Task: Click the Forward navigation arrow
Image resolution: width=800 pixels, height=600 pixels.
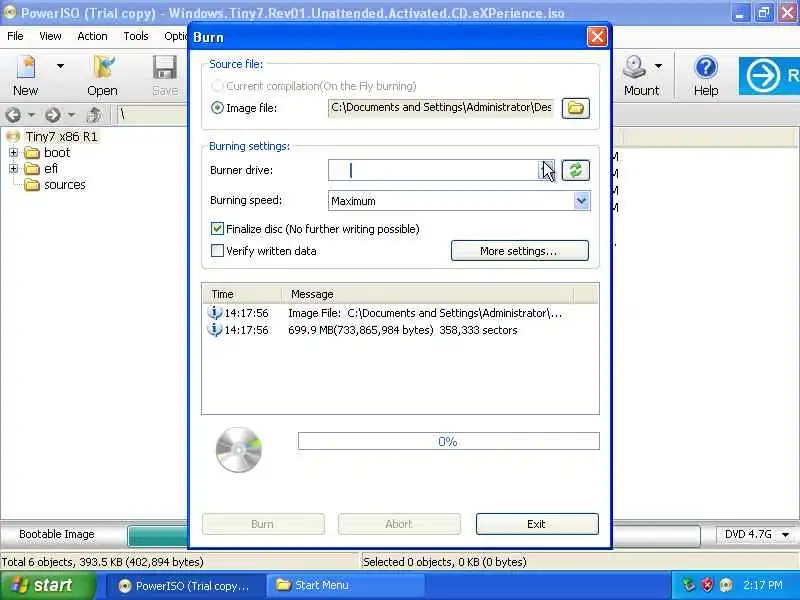Action: 53,115
